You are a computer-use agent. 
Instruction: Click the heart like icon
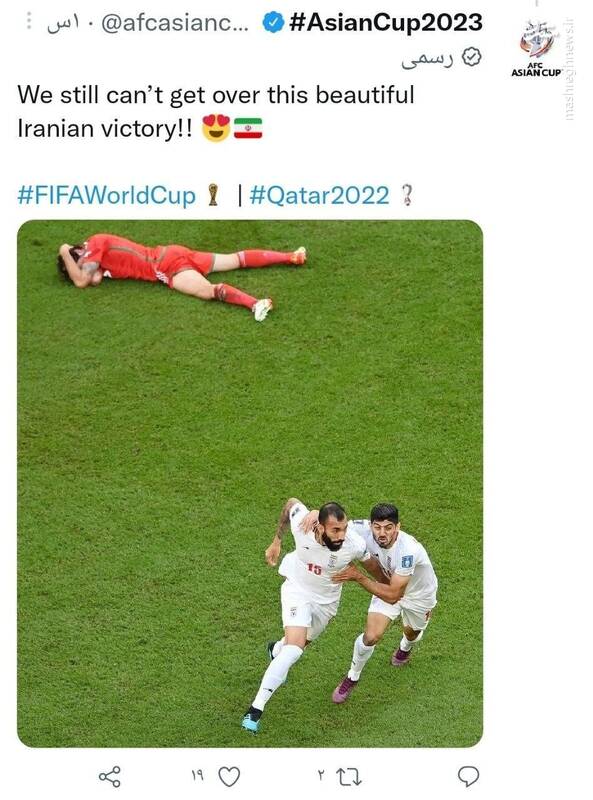pos(229,777)
